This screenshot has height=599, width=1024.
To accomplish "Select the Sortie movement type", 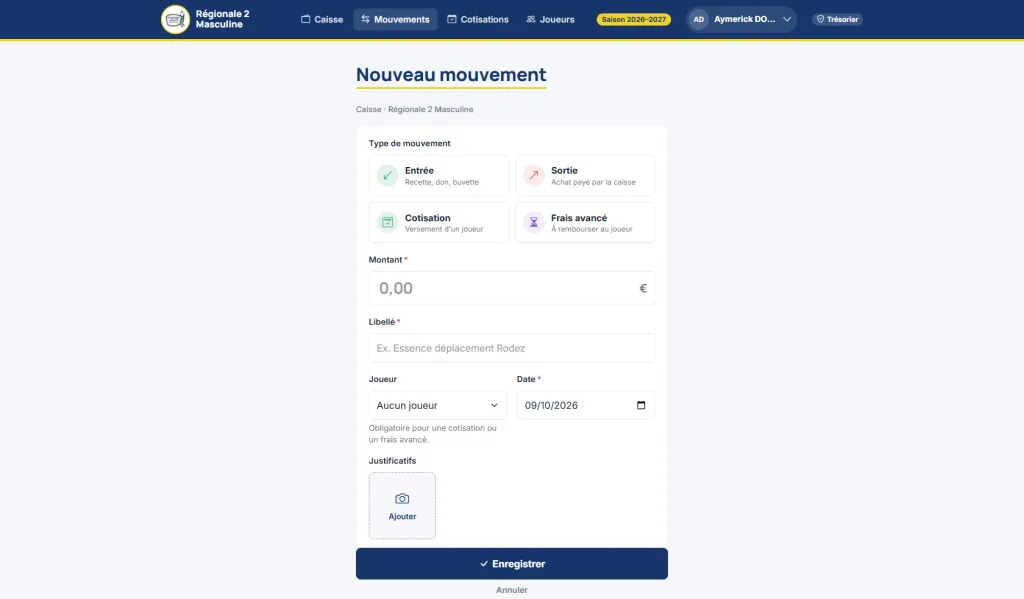I will (584, 175).
